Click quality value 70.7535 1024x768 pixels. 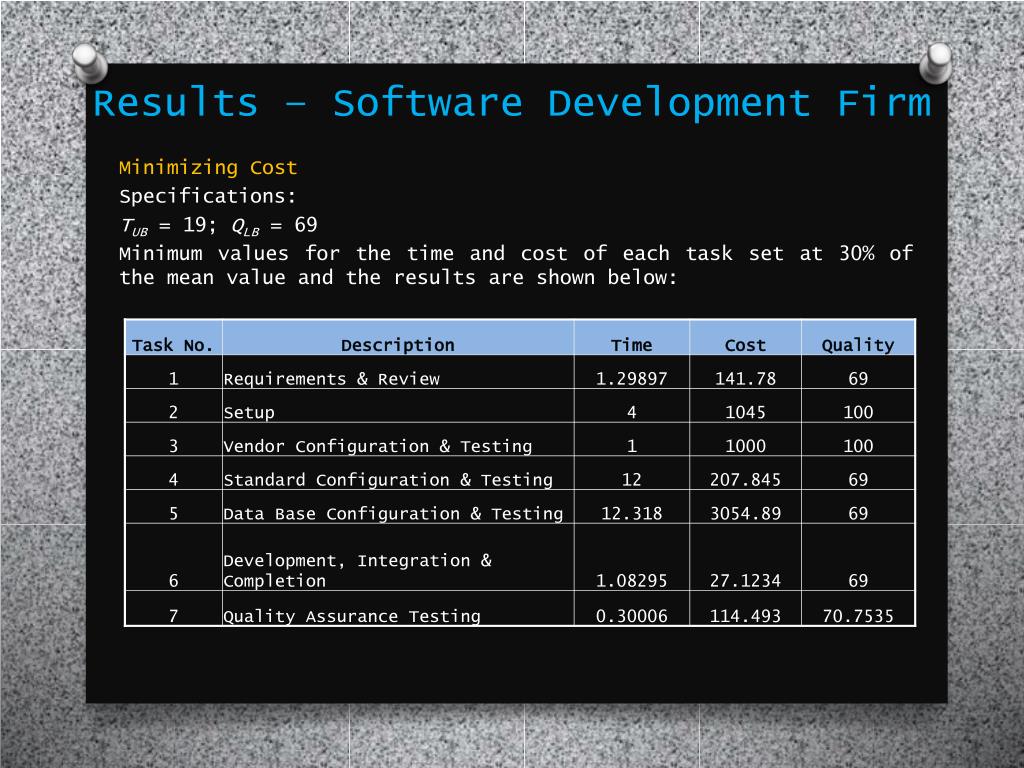(858, 616)
